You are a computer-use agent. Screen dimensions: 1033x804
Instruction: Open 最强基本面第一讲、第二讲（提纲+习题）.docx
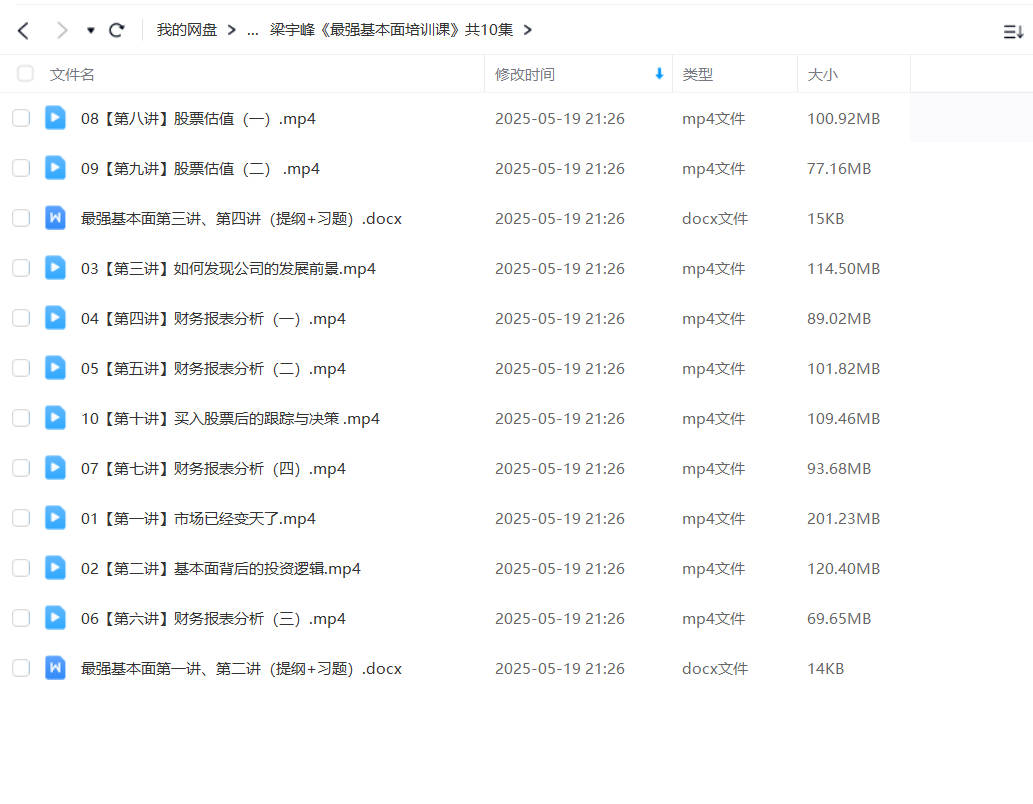241,669
